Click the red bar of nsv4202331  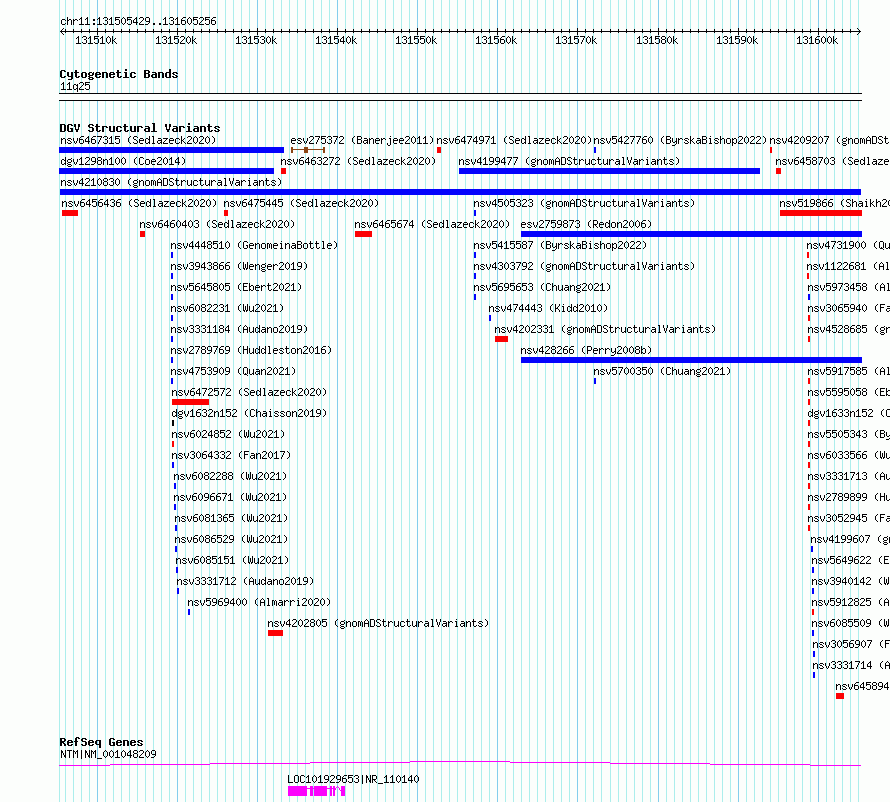[501, 339]
